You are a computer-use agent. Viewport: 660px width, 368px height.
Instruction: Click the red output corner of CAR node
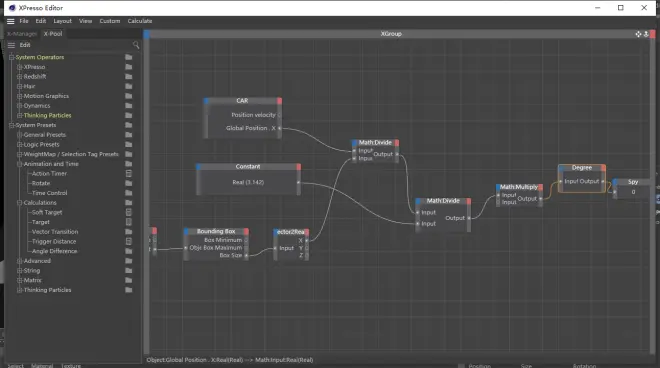(x=279, y=101)
